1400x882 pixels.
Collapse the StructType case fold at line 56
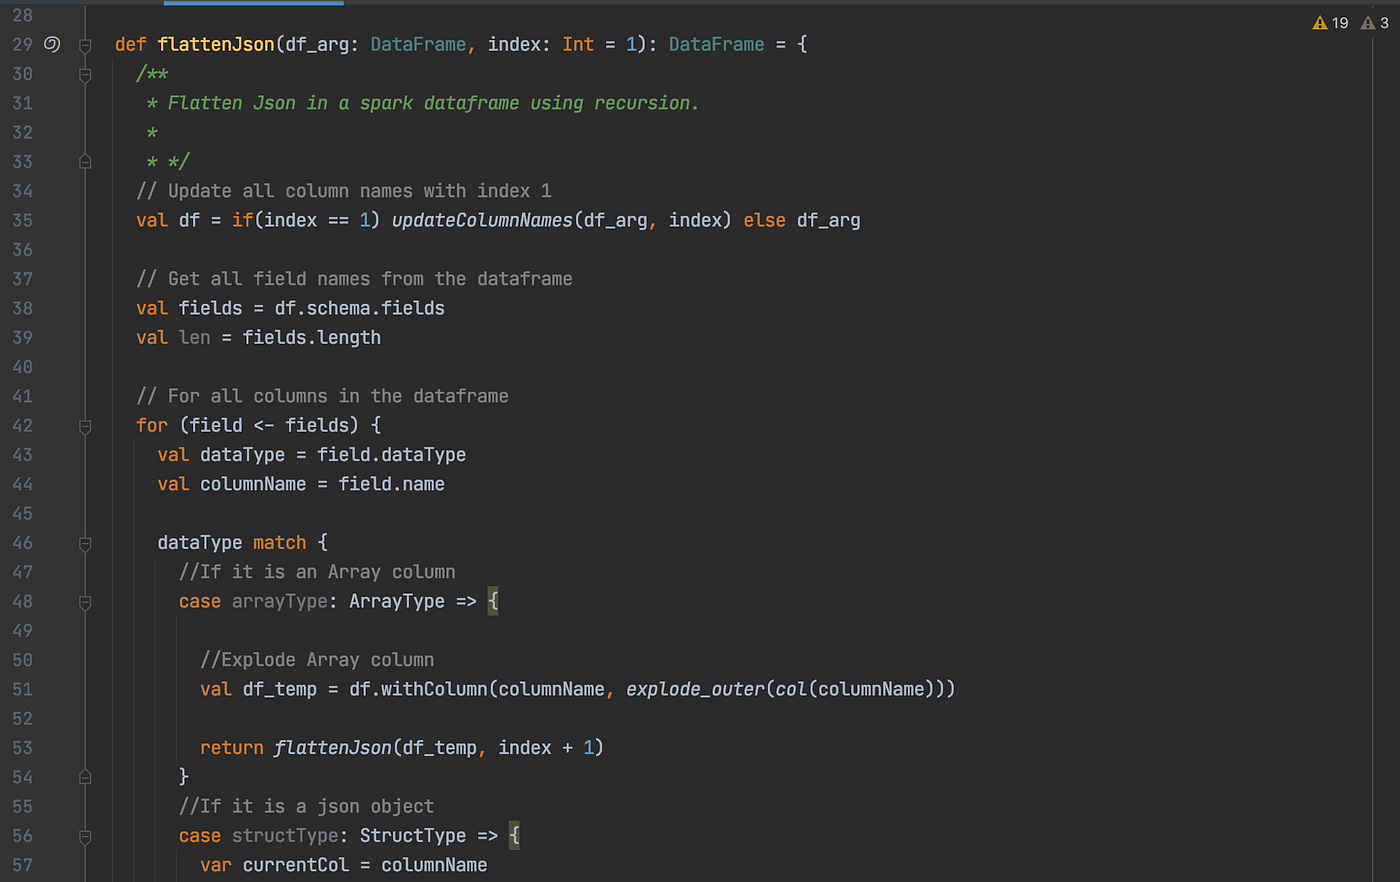(85, 837)
